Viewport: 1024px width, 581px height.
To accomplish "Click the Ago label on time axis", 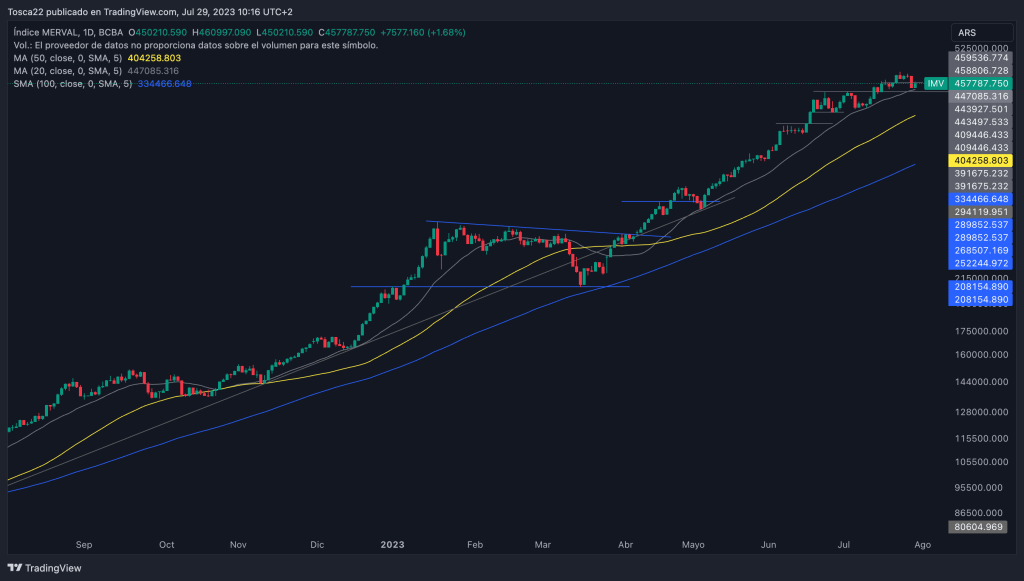I will [x=922, y=546].
